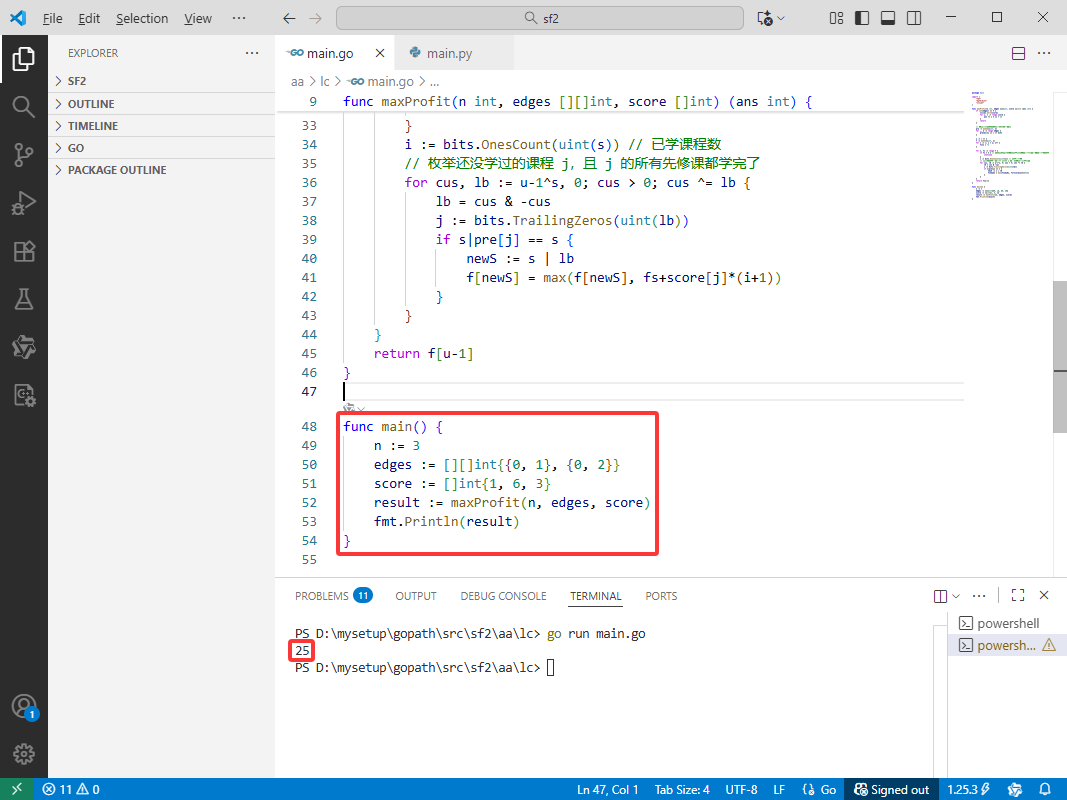The height and width of the screenshot is (800, 1067).
Task: Expand the SF2 folder section
Action: pos(161,81)
